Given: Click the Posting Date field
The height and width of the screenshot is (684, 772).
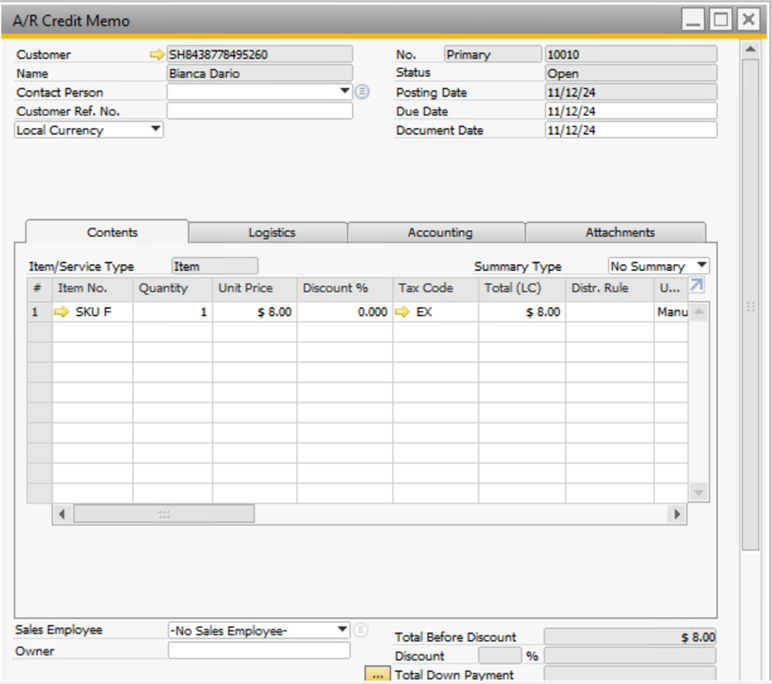Looking at the screenshot, I should click(631, 92).
